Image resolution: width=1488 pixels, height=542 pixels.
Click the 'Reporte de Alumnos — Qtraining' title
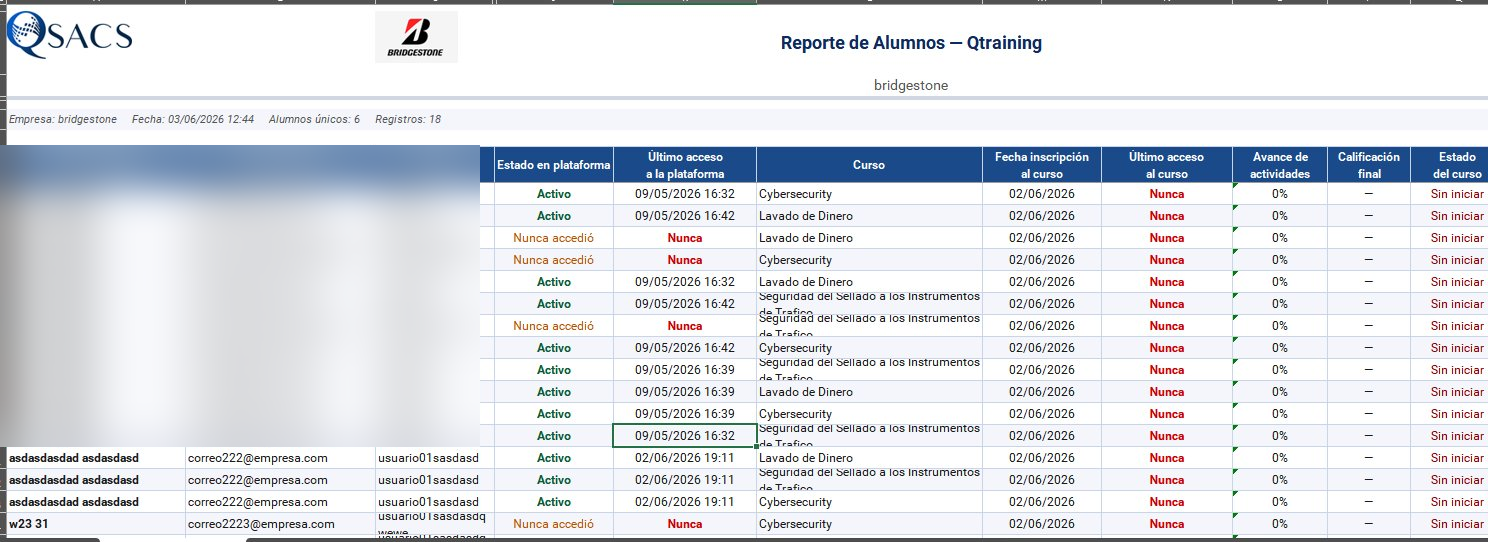point(910,43)
